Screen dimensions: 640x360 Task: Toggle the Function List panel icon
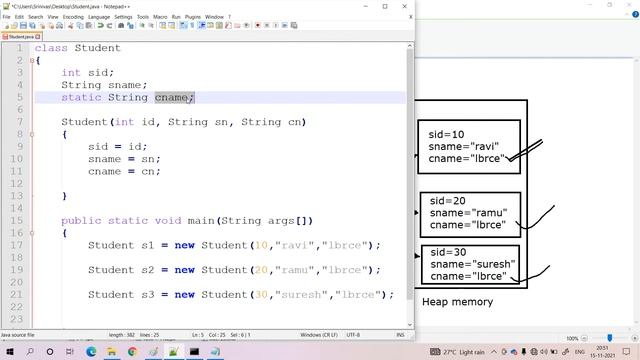[228, 25]
